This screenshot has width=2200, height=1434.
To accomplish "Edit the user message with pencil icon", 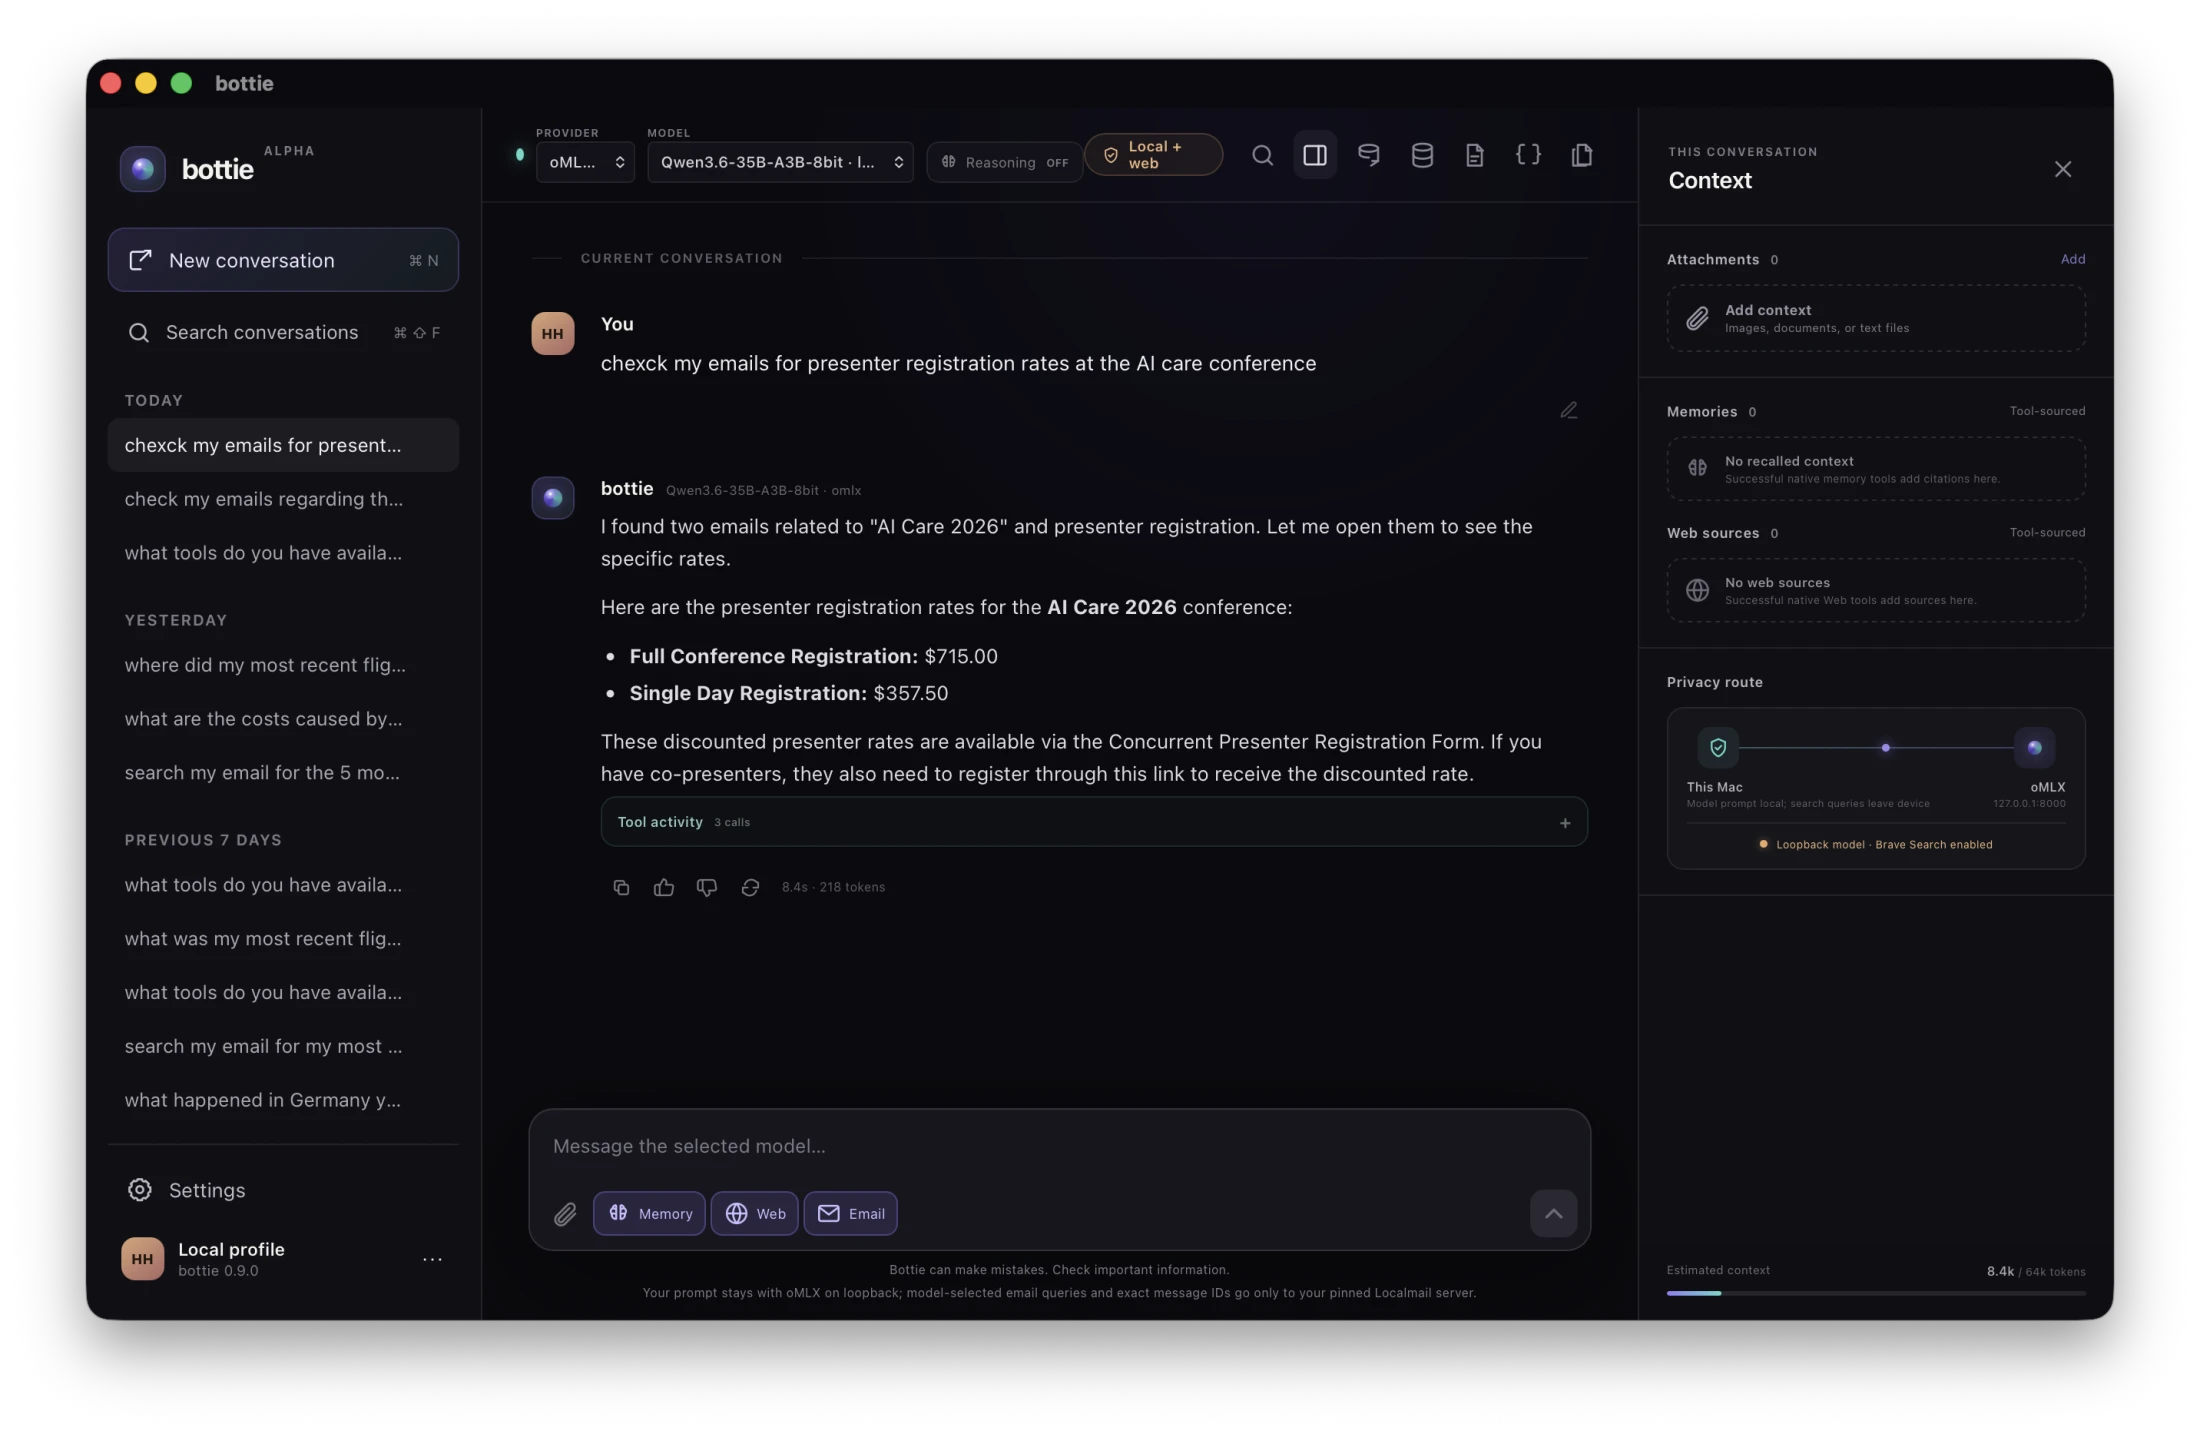I will [1568, 410].
